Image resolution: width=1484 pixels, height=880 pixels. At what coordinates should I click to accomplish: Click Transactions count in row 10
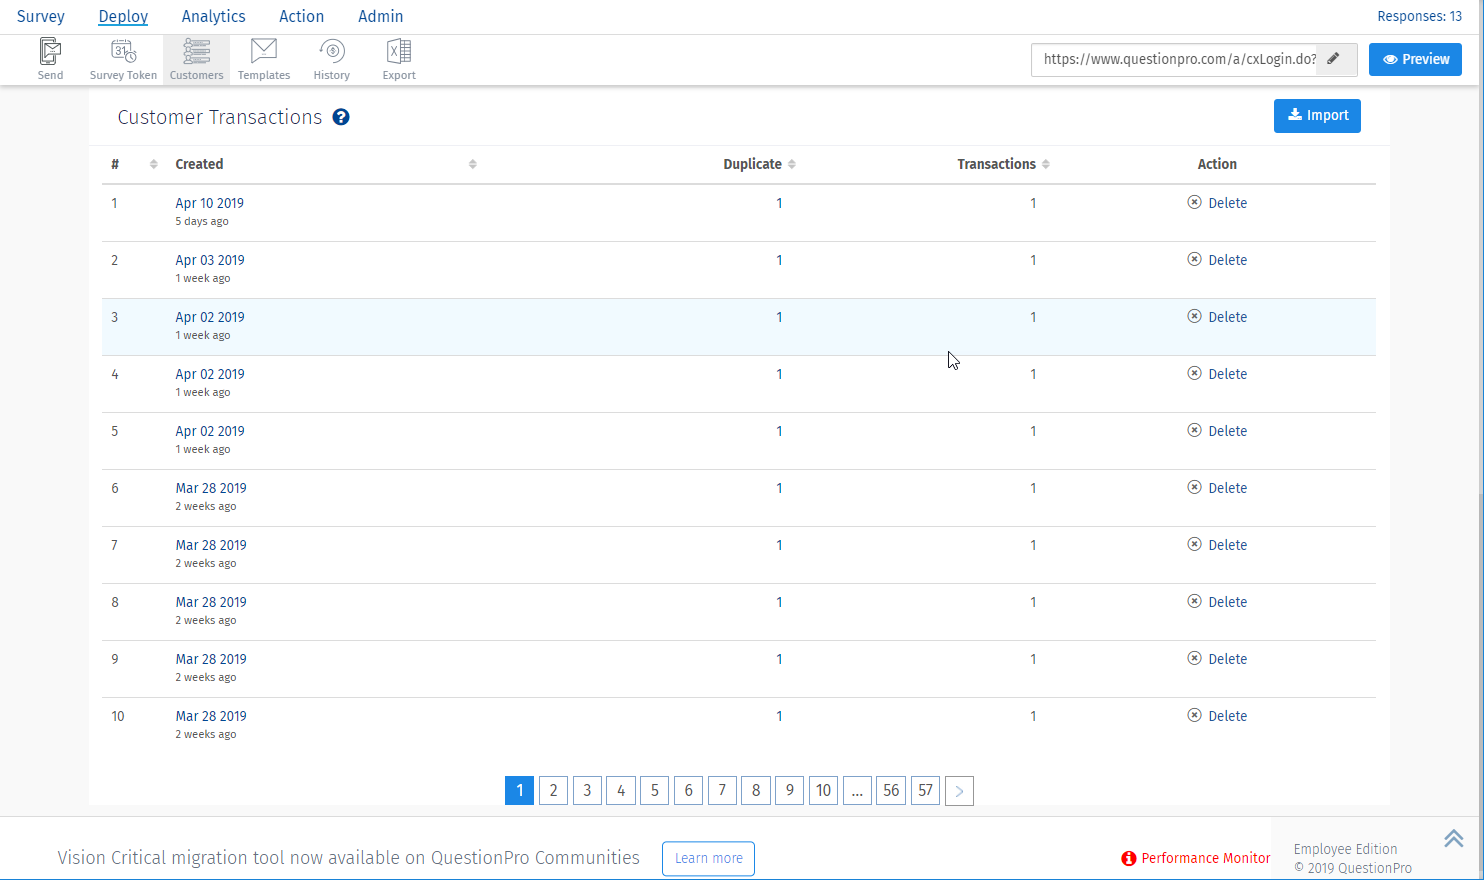(x=1033, y=716)
